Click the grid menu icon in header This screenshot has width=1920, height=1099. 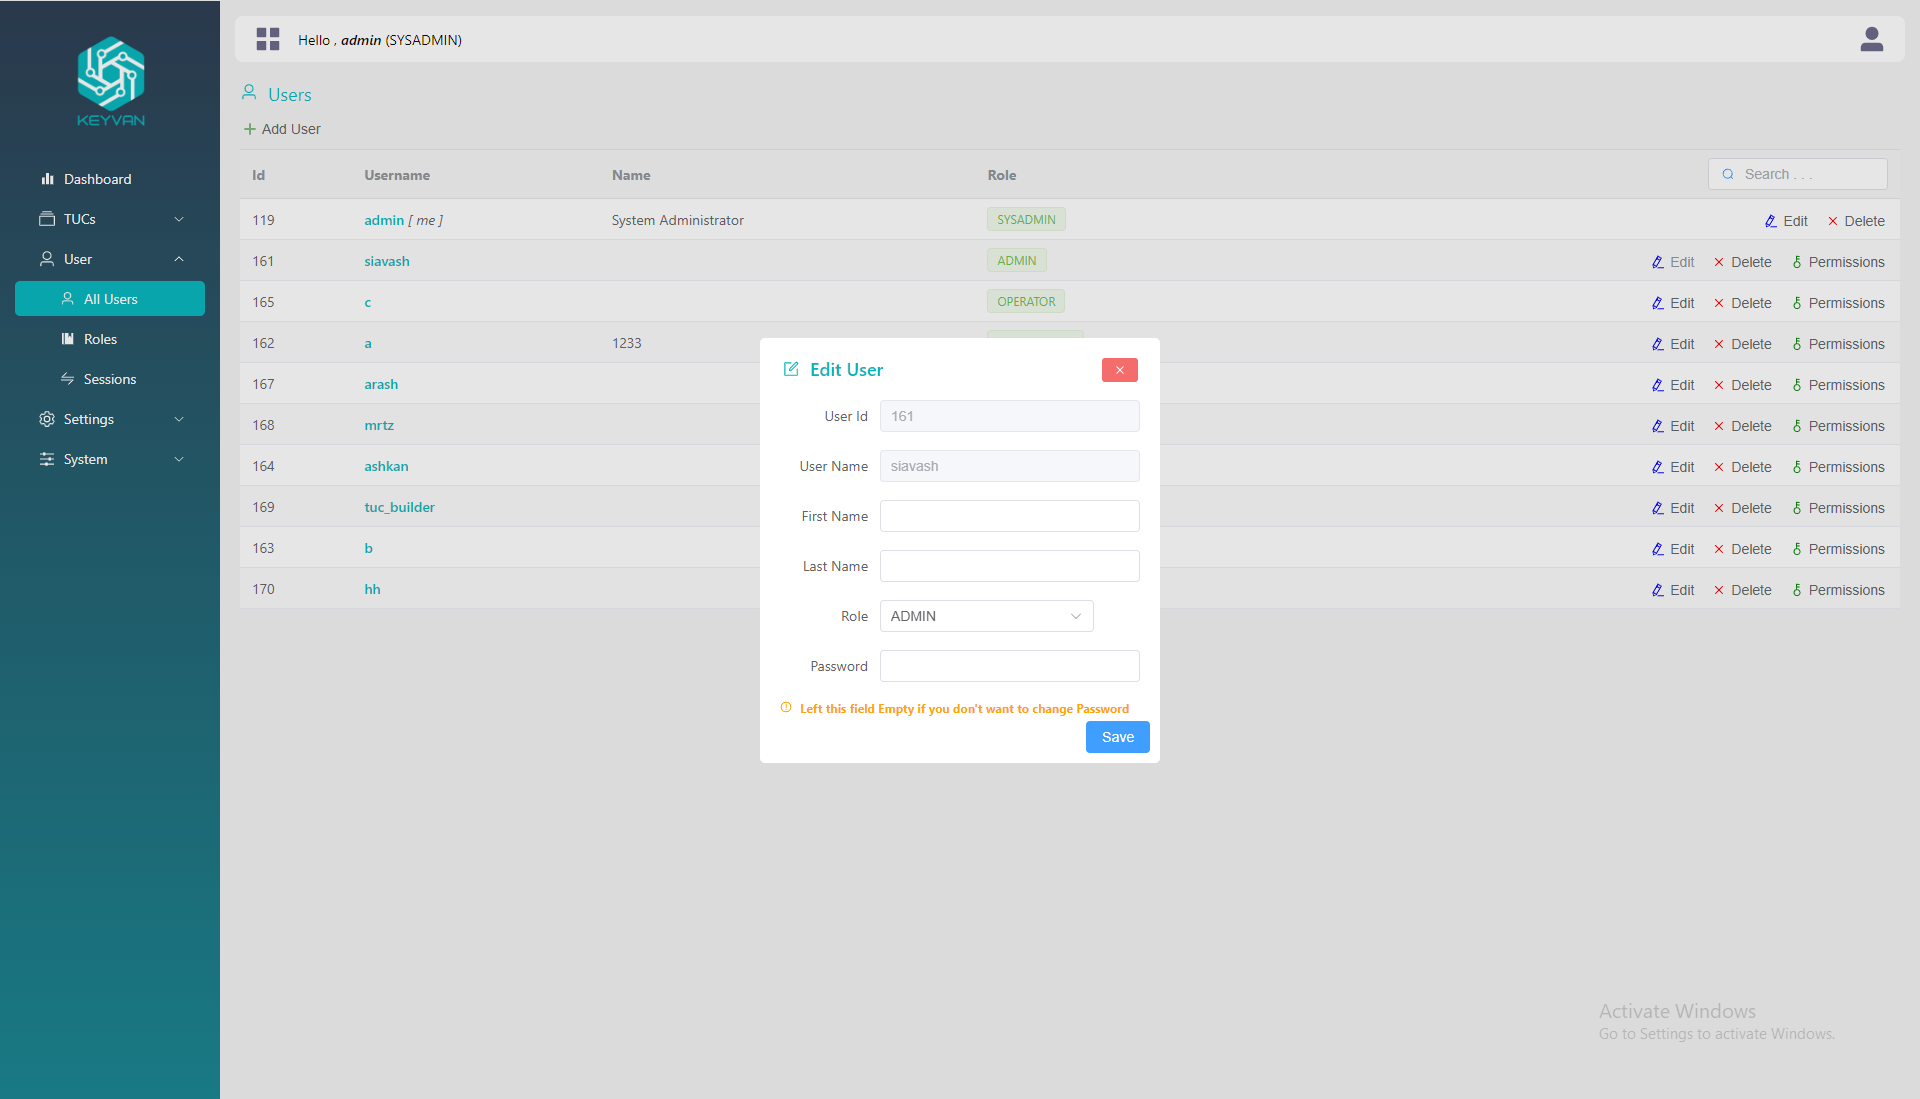267,40
